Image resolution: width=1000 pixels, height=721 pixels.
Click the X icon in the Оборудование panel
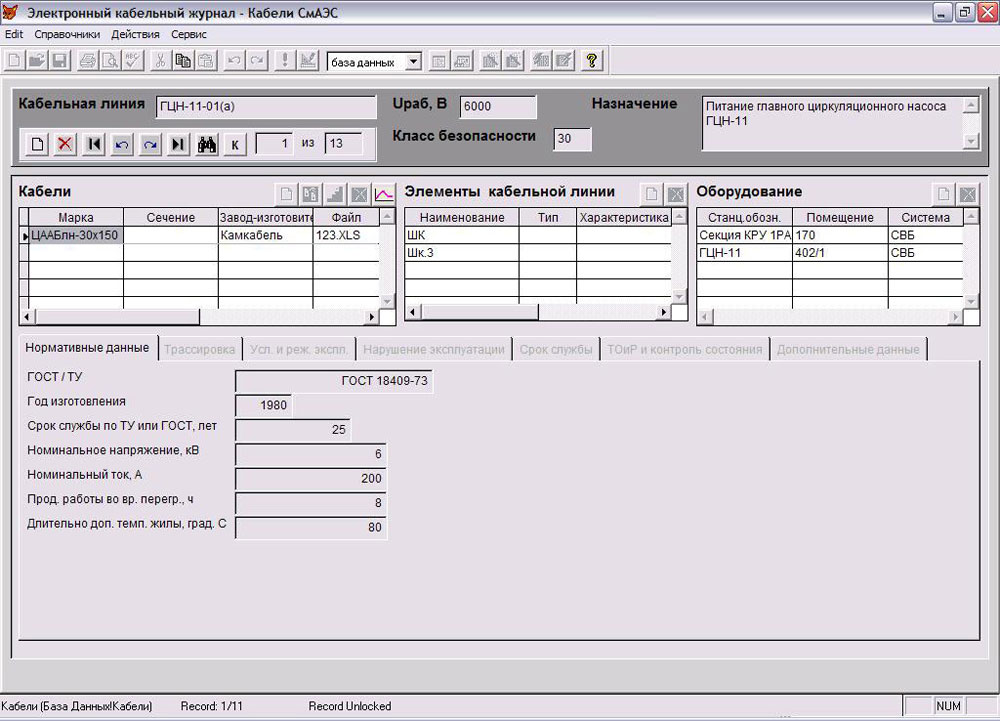click(967, 194)
